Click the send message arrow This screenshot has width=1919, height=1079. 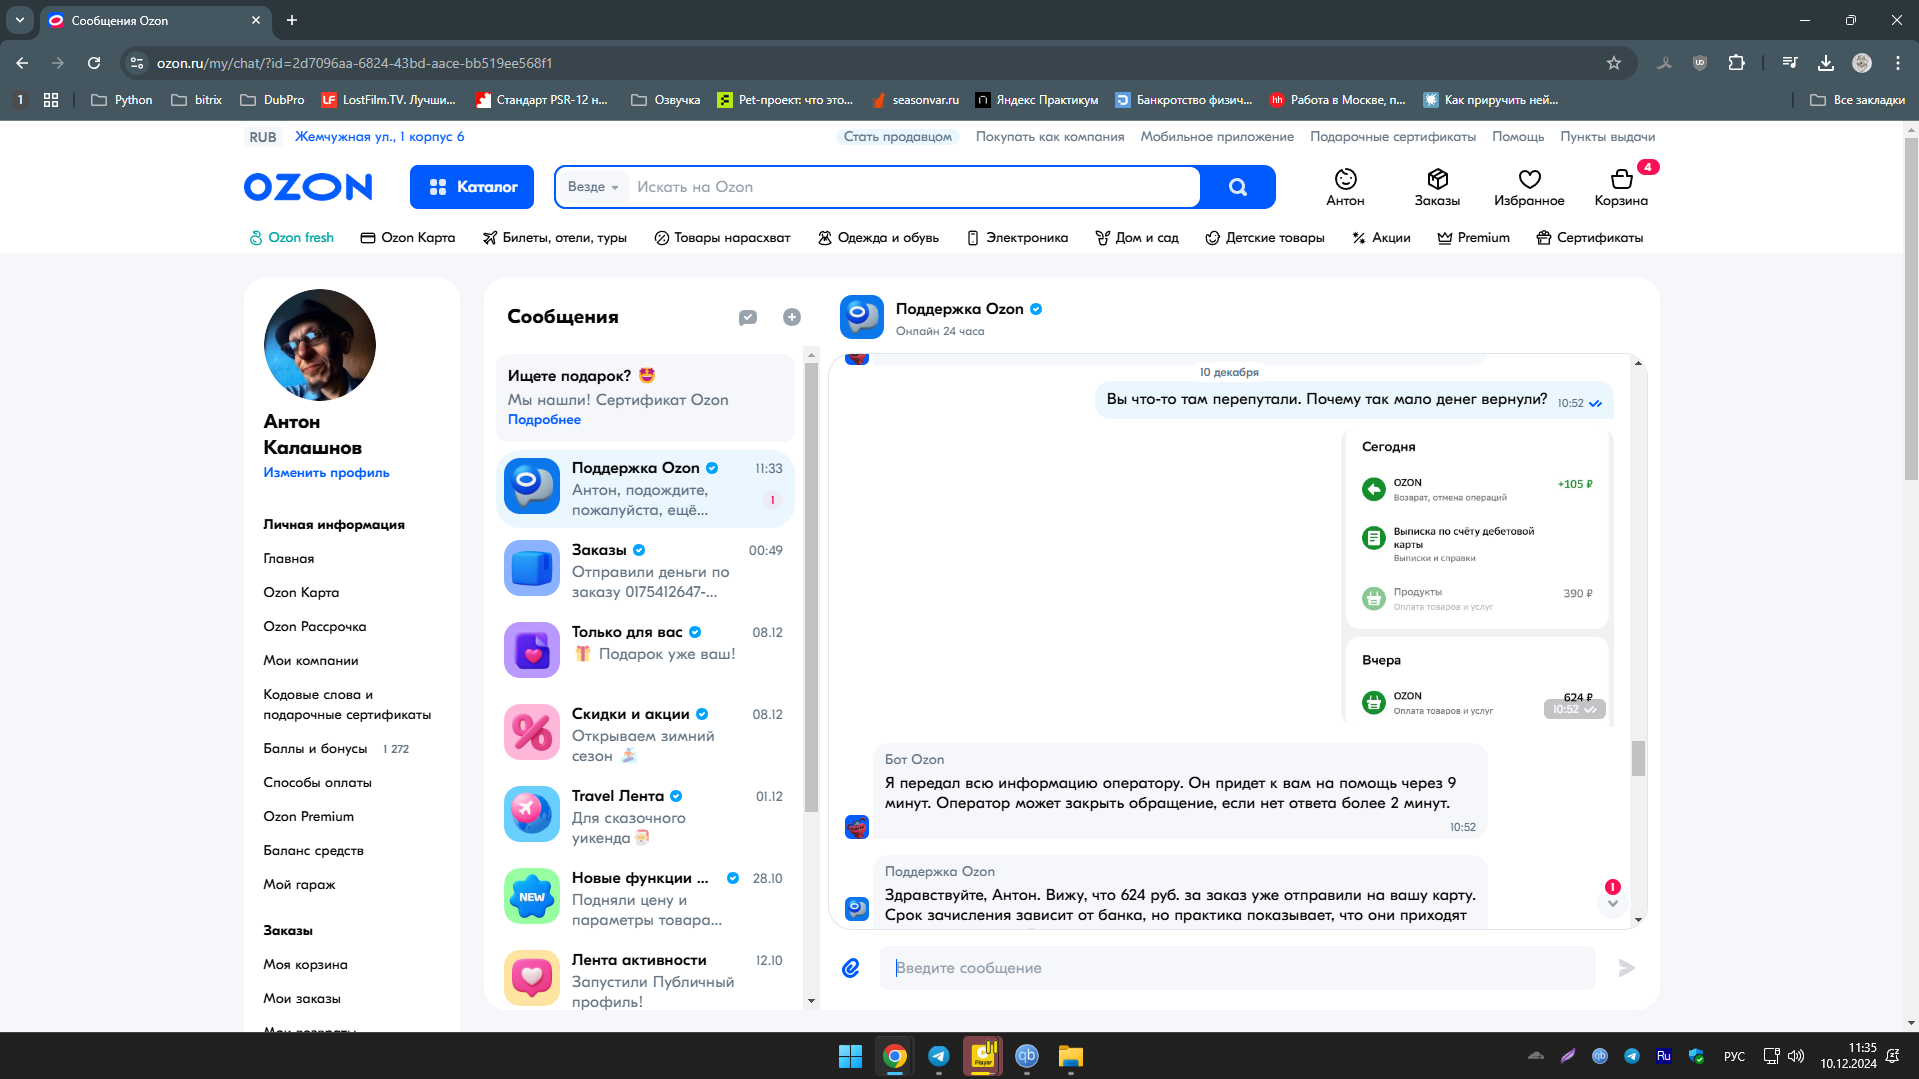[1627, 968]
